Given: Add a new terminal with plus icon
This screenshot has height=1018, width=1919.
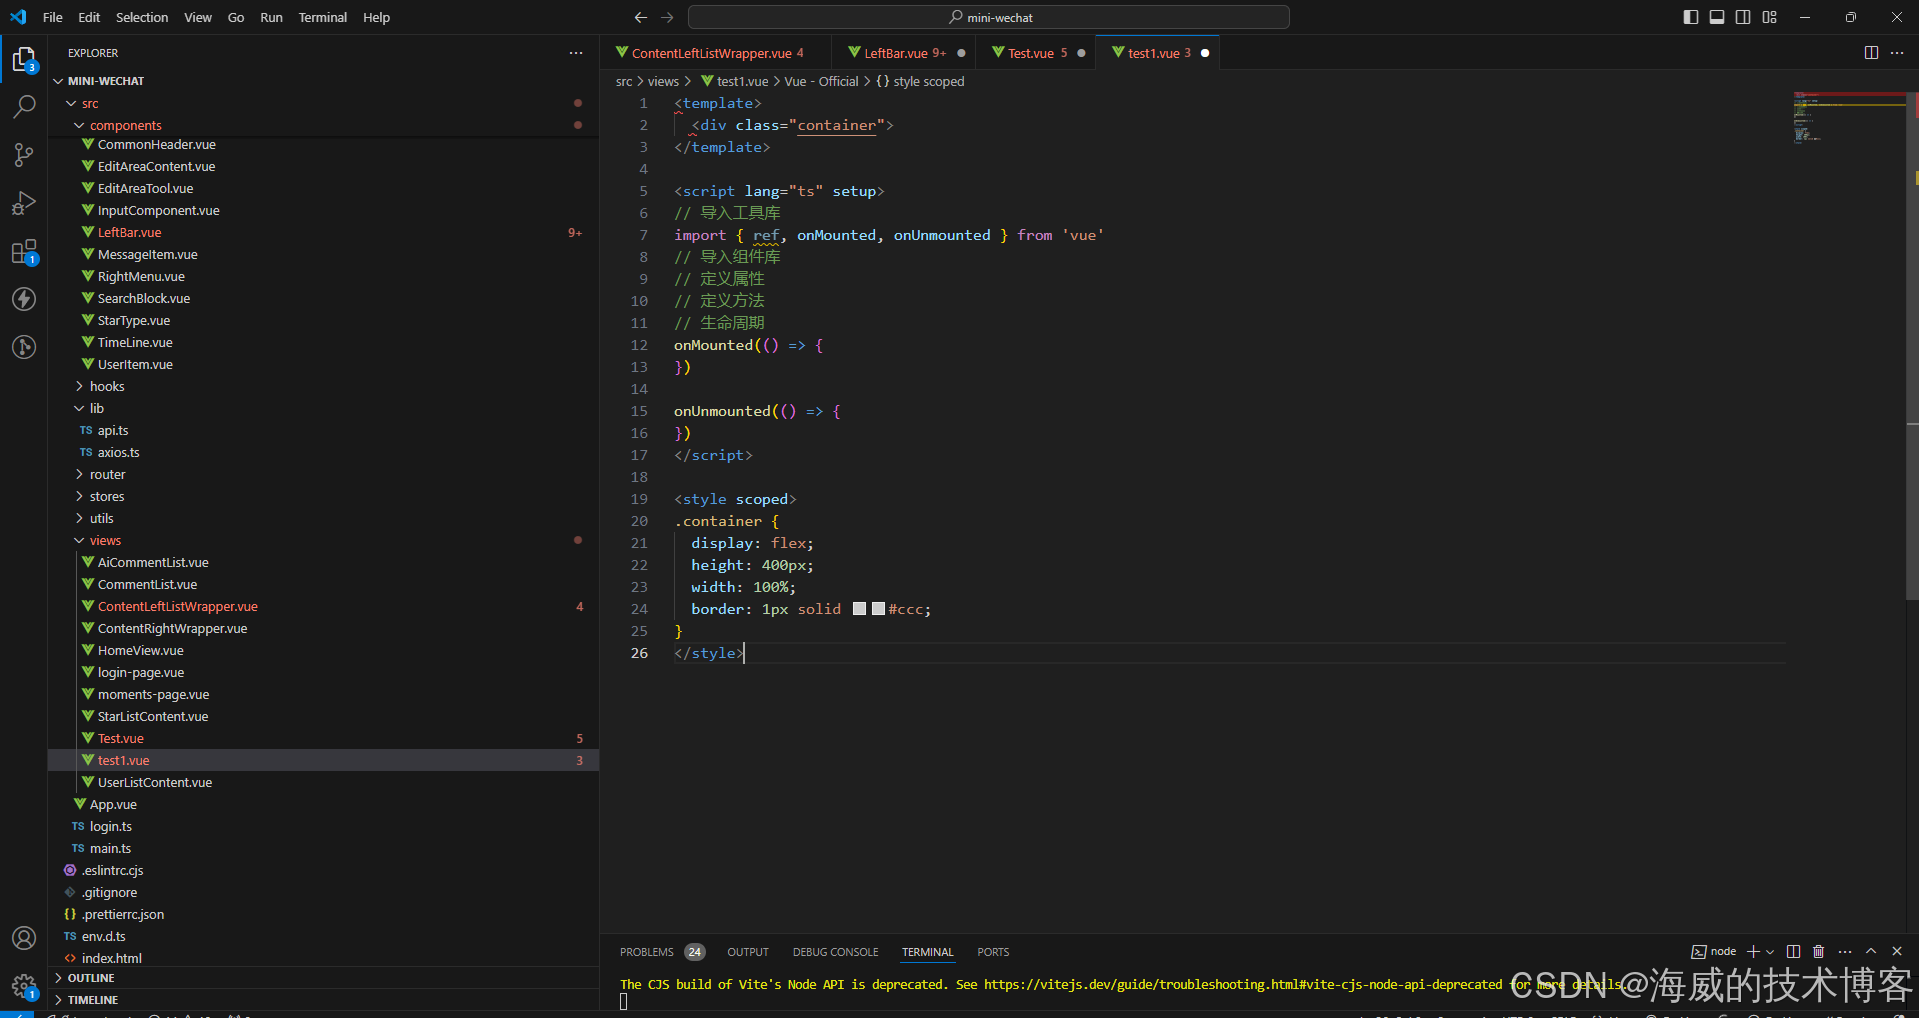Looking at the screenshot, I should tap(1753, 951).
